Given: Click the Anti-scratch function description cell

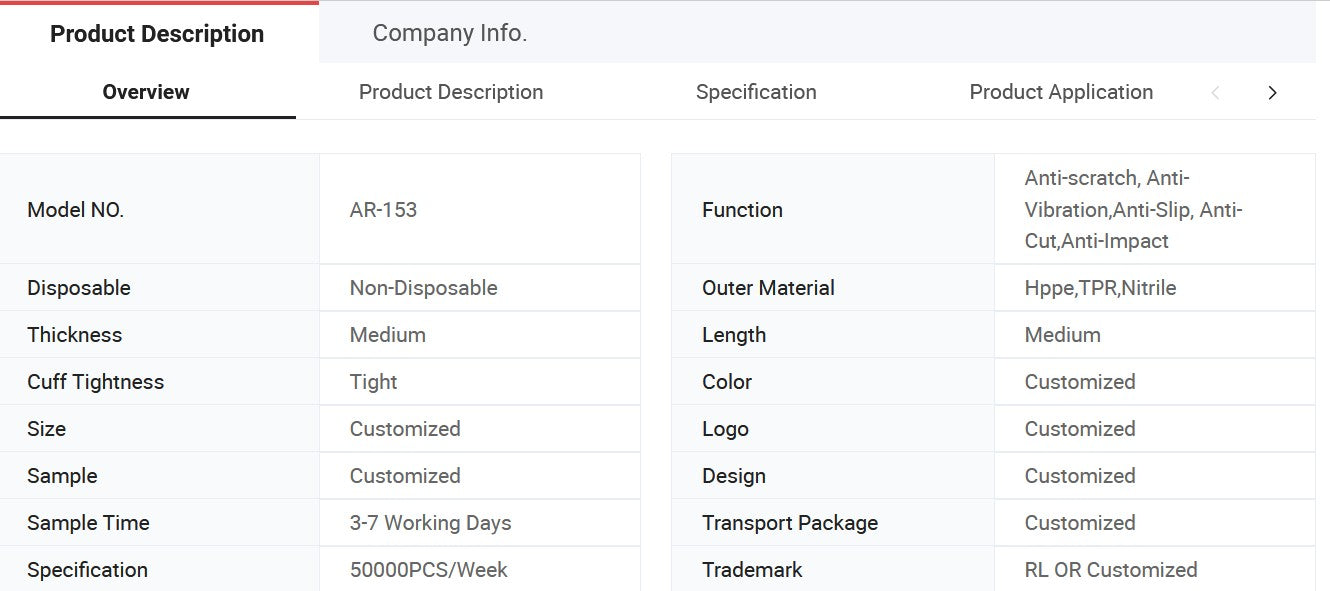Looking at the screenshot, I should point(1133,210).
